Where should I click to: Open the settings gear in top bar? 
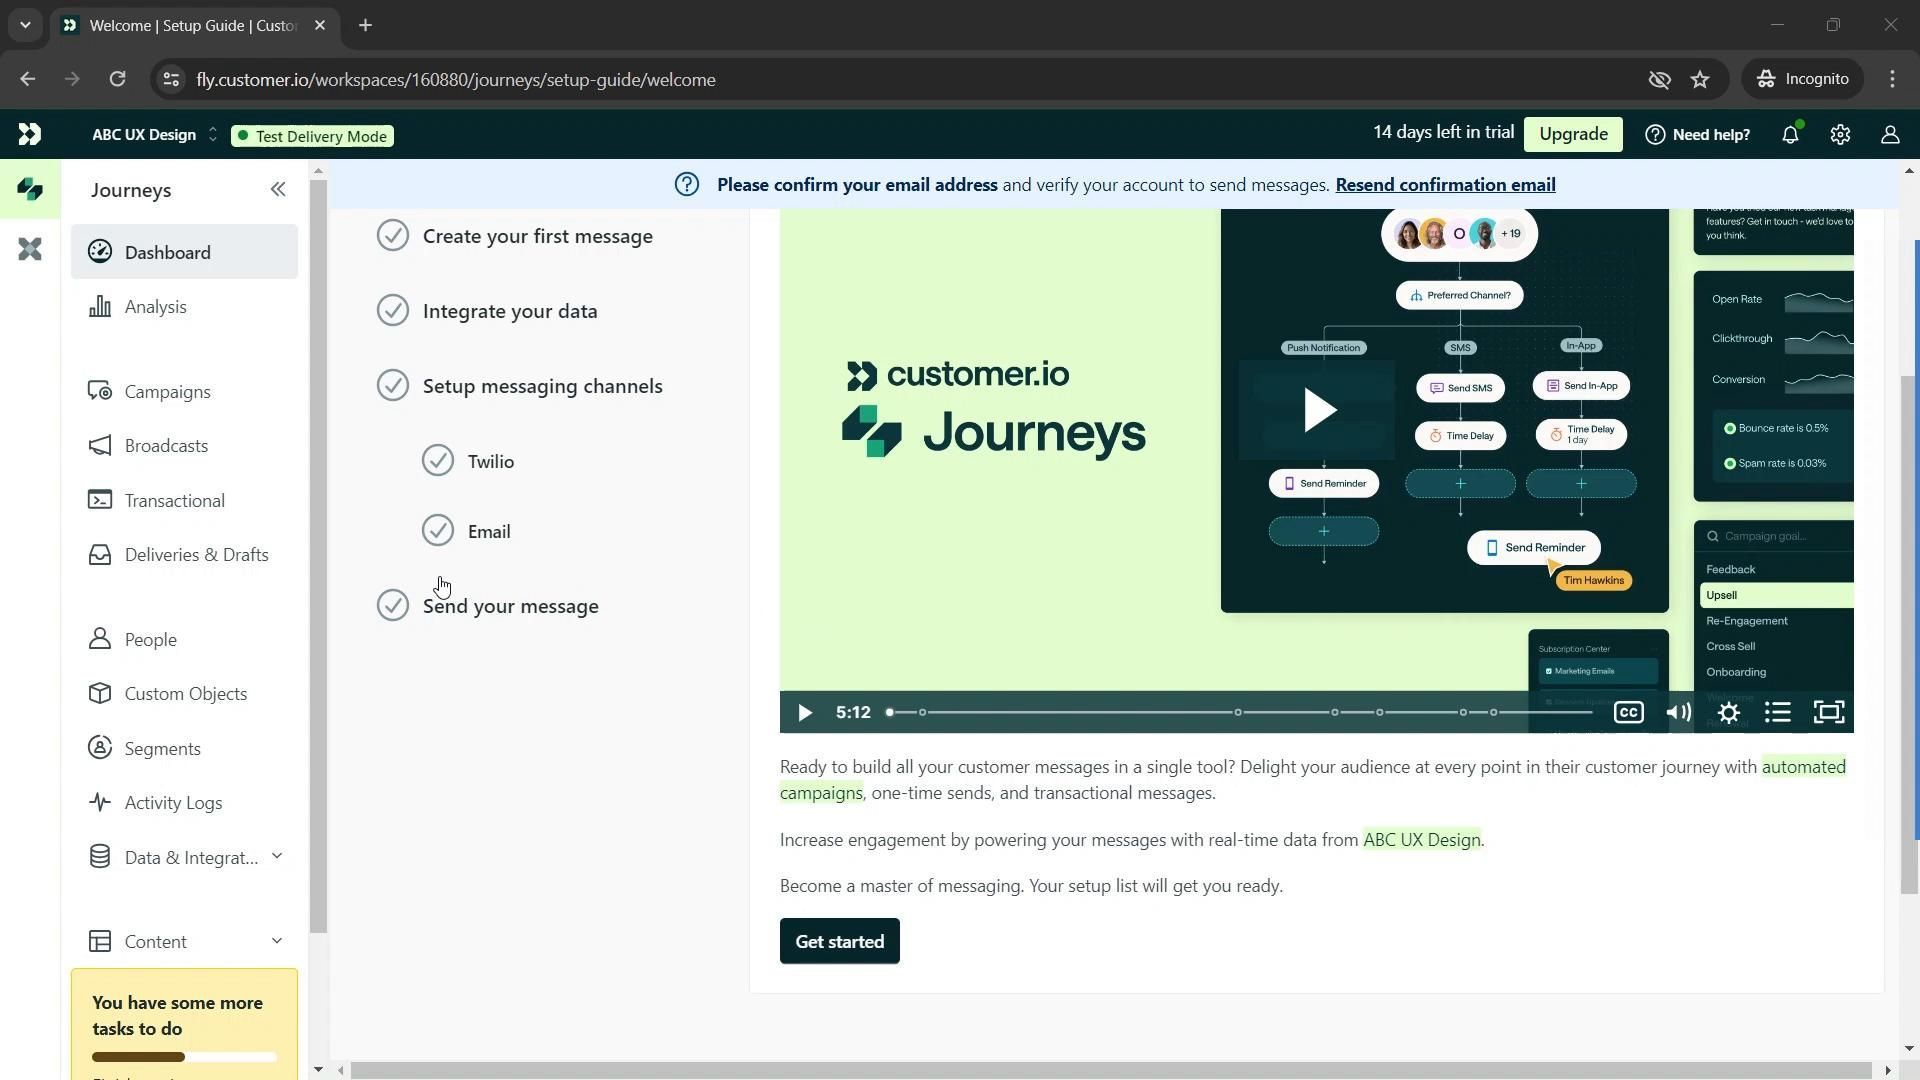point(1840,135)
